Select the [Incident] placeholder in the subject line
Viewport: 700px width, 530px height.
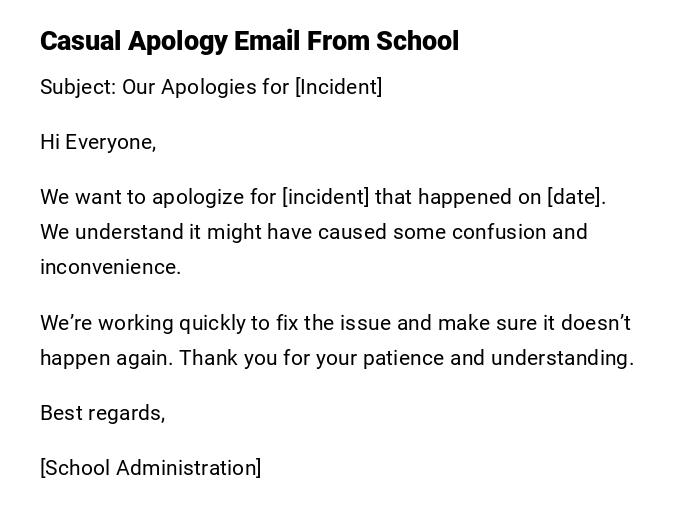click(x=338, y=87)
